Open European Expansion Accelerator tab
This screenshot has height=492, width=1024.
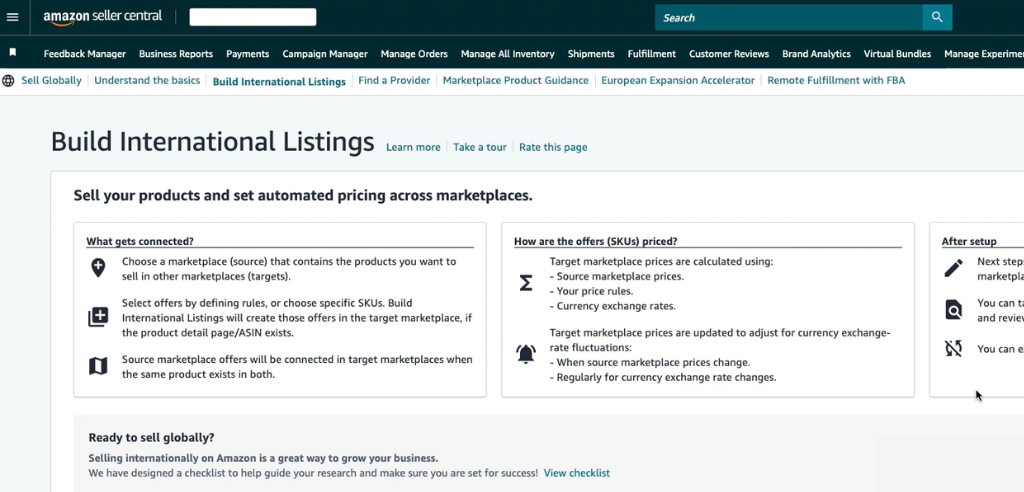678,80
